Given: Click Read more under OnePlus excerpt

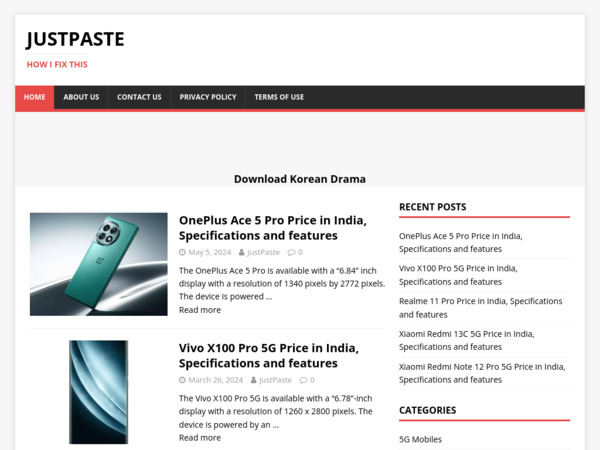Looking at the screenshot, I should 200,310.
